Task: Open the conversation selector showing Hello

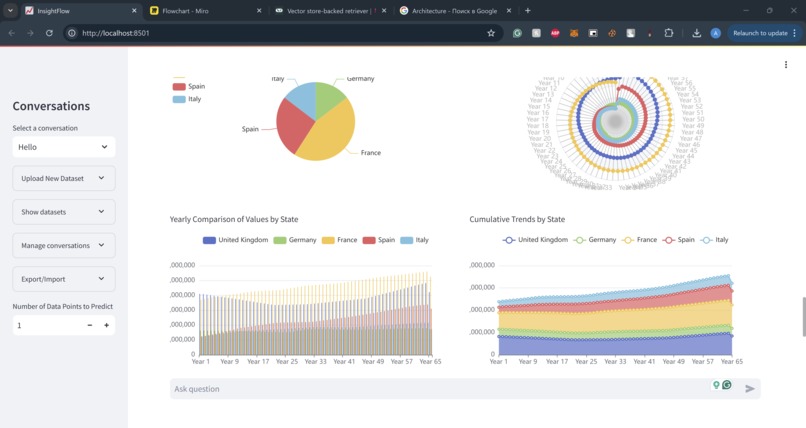Action: 64,147
